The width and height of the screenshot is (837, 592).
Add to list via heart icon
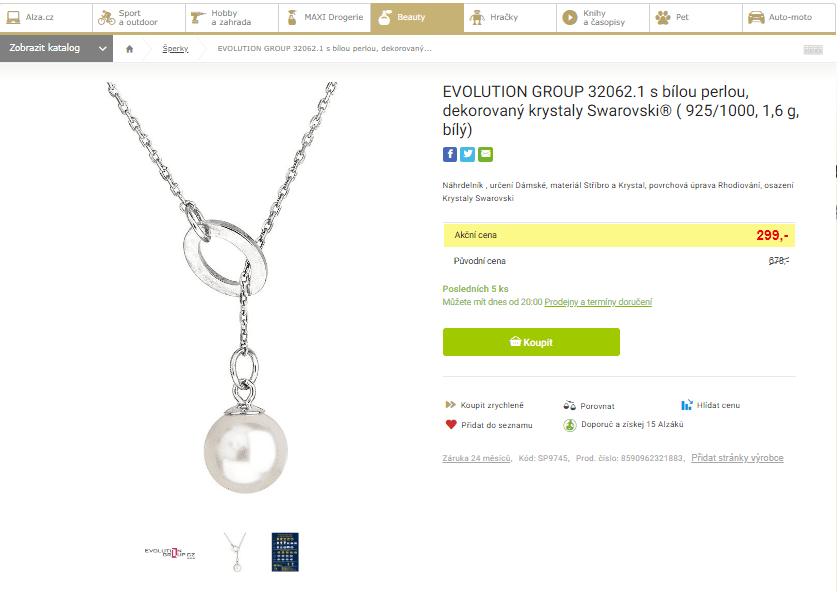point(451,425)
